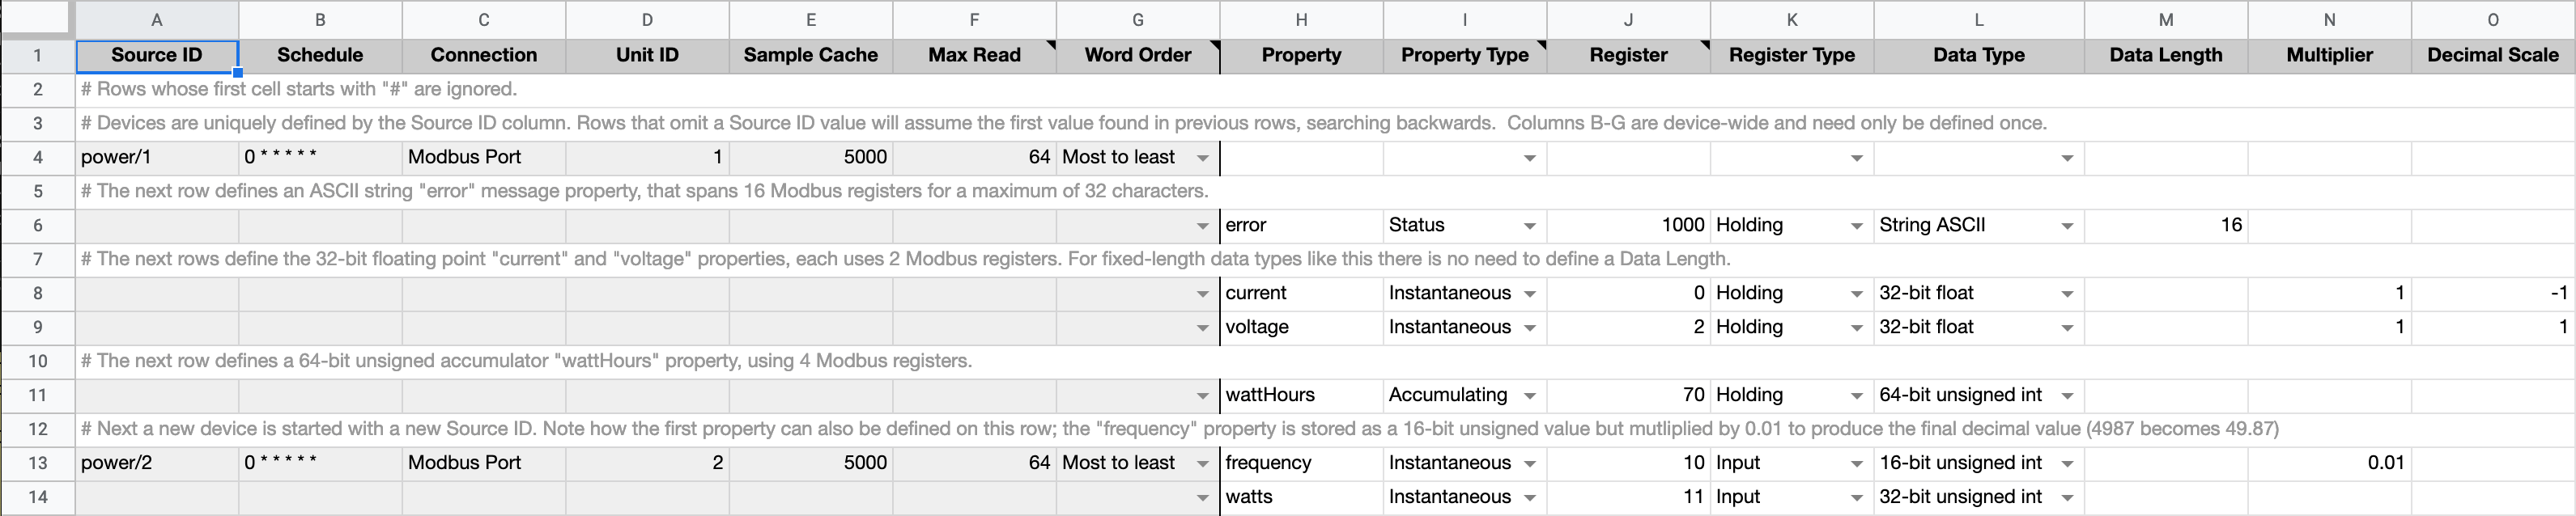Click the Max Read header cell

(973, 55)
